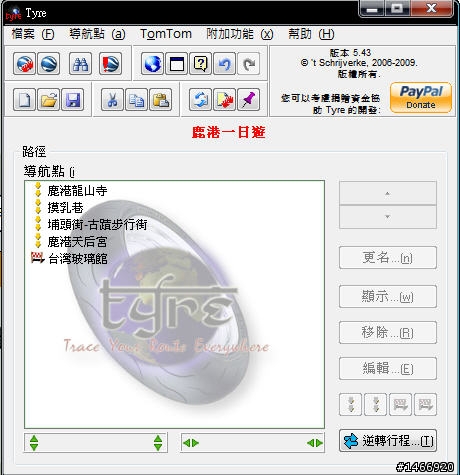Click the second yellow arrows waypoint button
This screenshot has height=475, width=460.
(x=376, y=404)
